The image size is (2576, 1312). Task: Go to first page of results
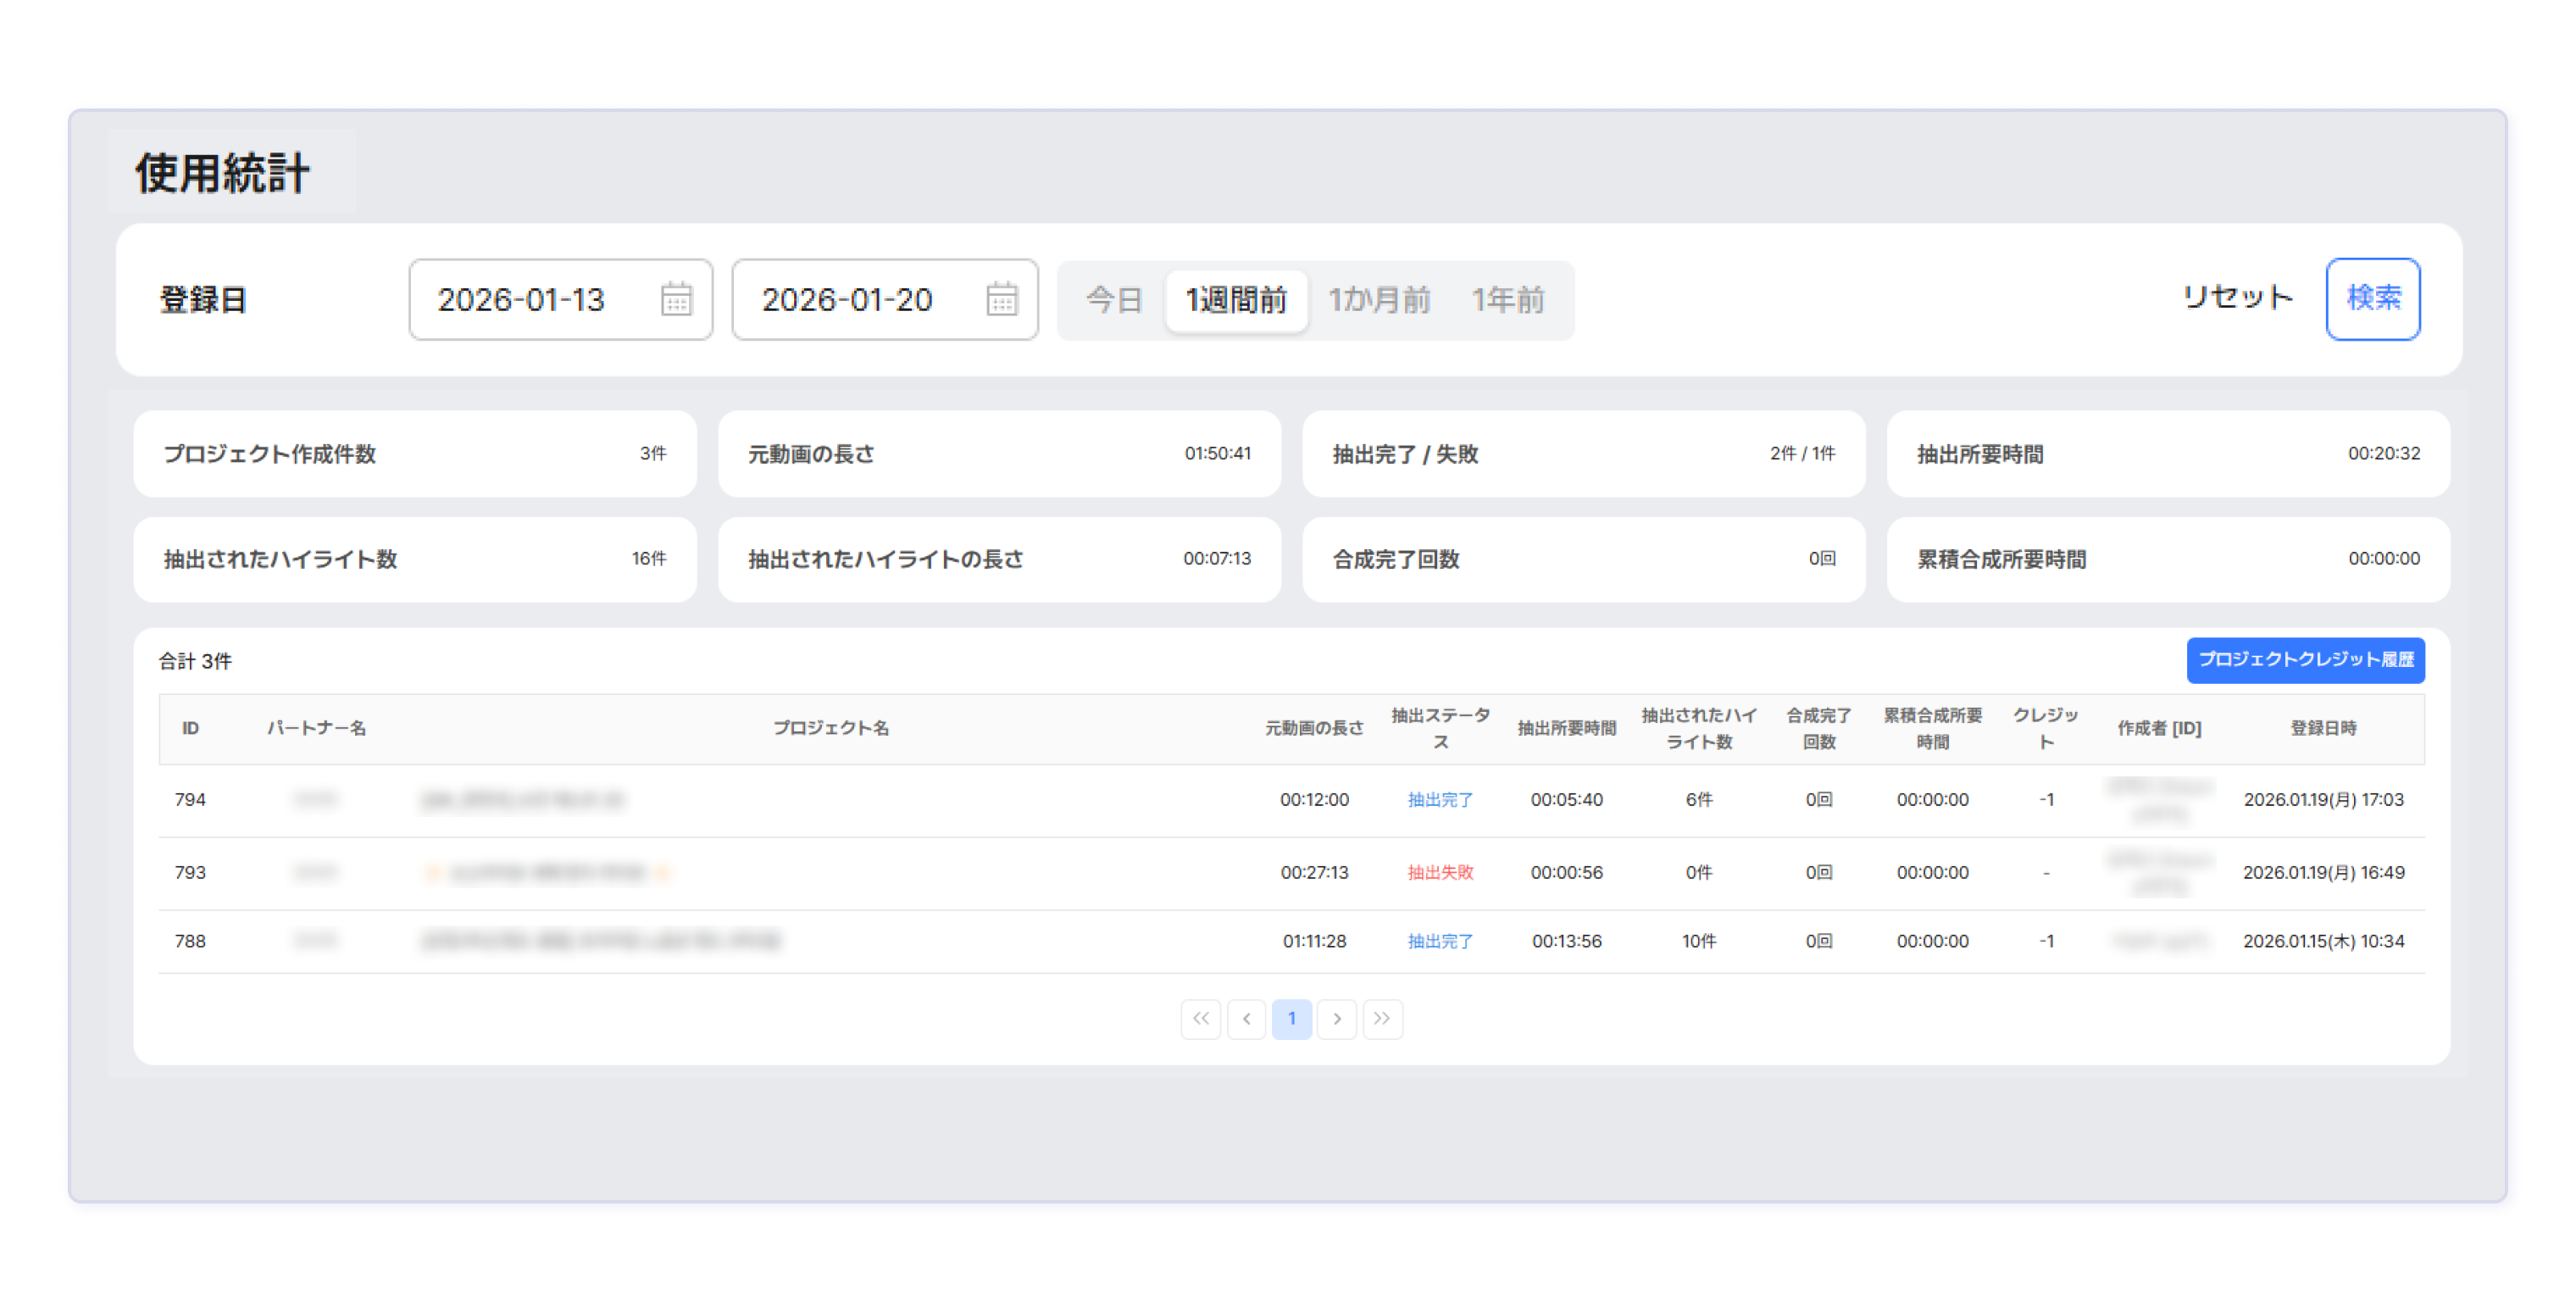(x=1200, y=1018)
